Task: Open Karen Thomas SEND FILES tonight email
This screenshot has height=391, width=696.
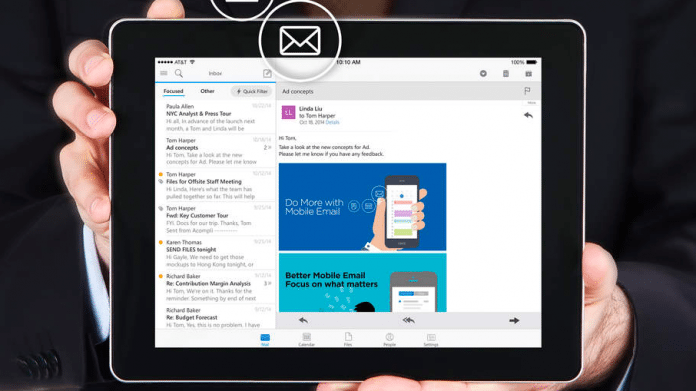Action: (x=216, y=253)
